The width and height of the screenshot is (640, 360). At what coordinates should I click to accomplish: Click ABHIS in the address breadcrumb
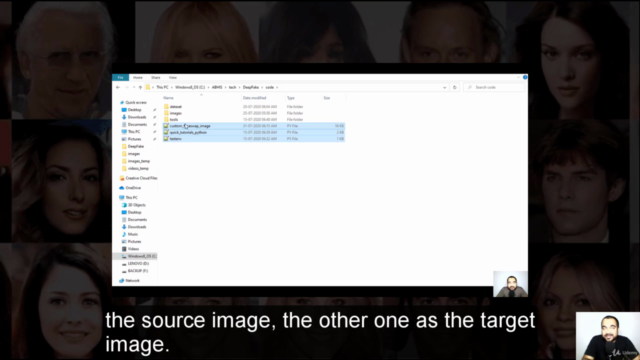point(217,87)
